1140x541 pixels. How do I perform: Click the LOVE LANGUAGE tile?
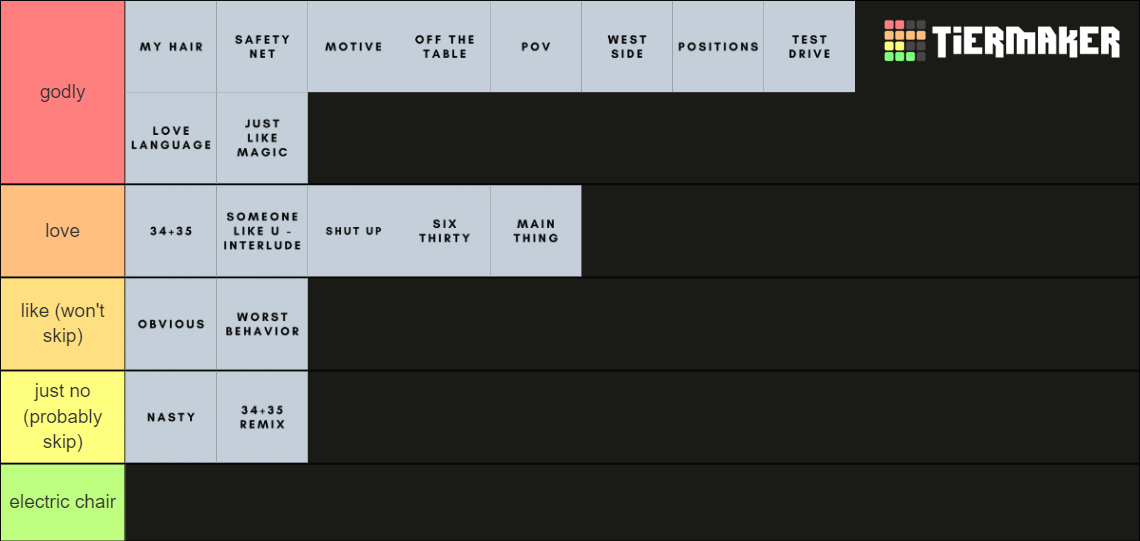(x=171, y=138)
